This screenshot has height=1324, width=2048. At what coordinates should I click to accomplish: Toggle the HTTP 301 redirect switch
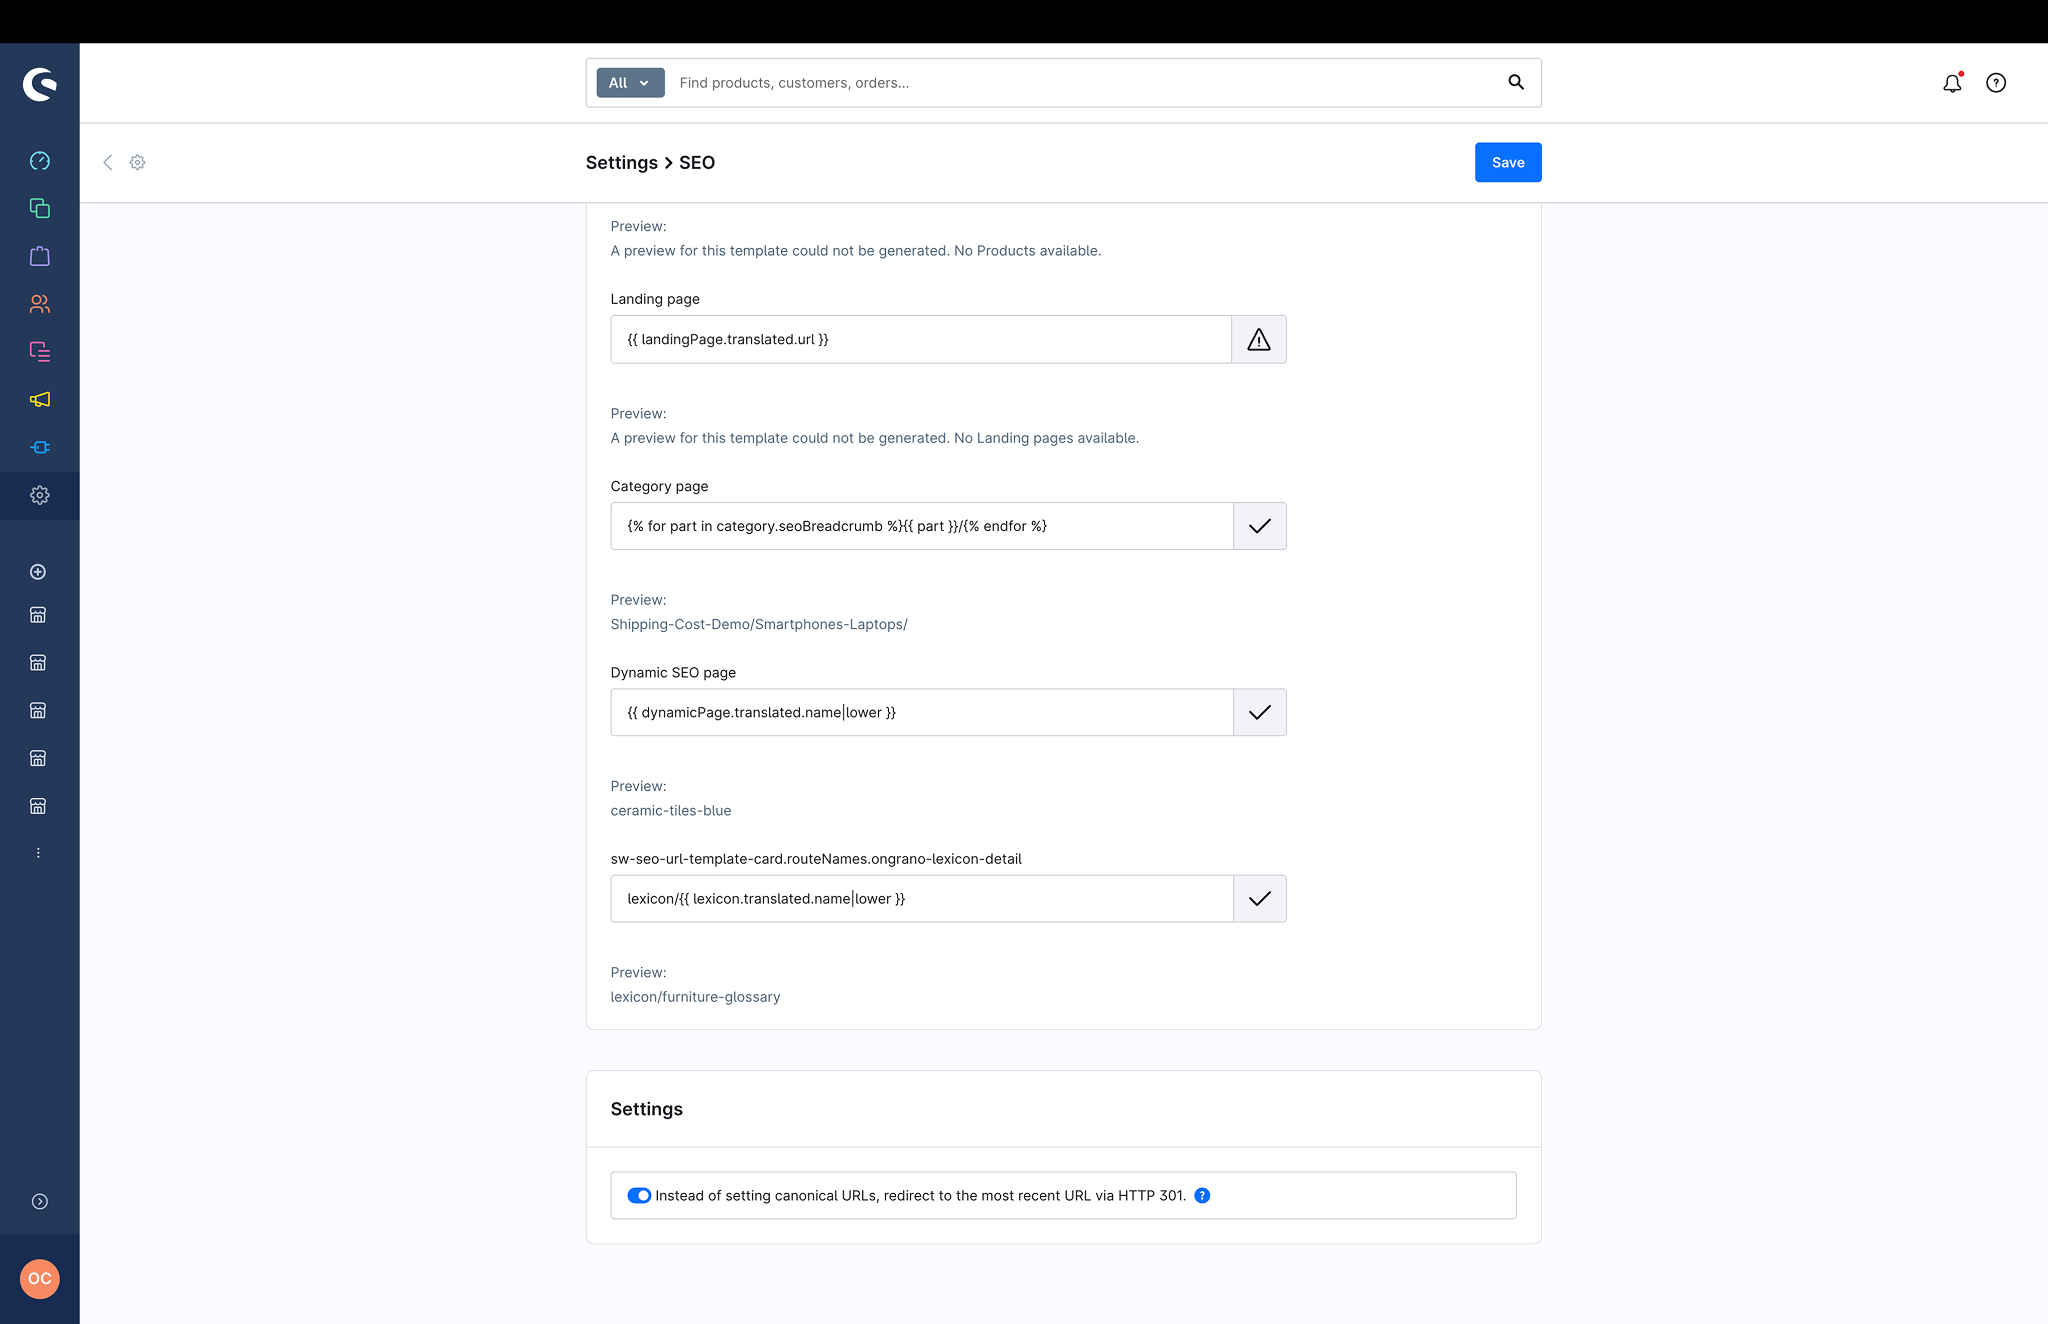[x=639, y=1195]
